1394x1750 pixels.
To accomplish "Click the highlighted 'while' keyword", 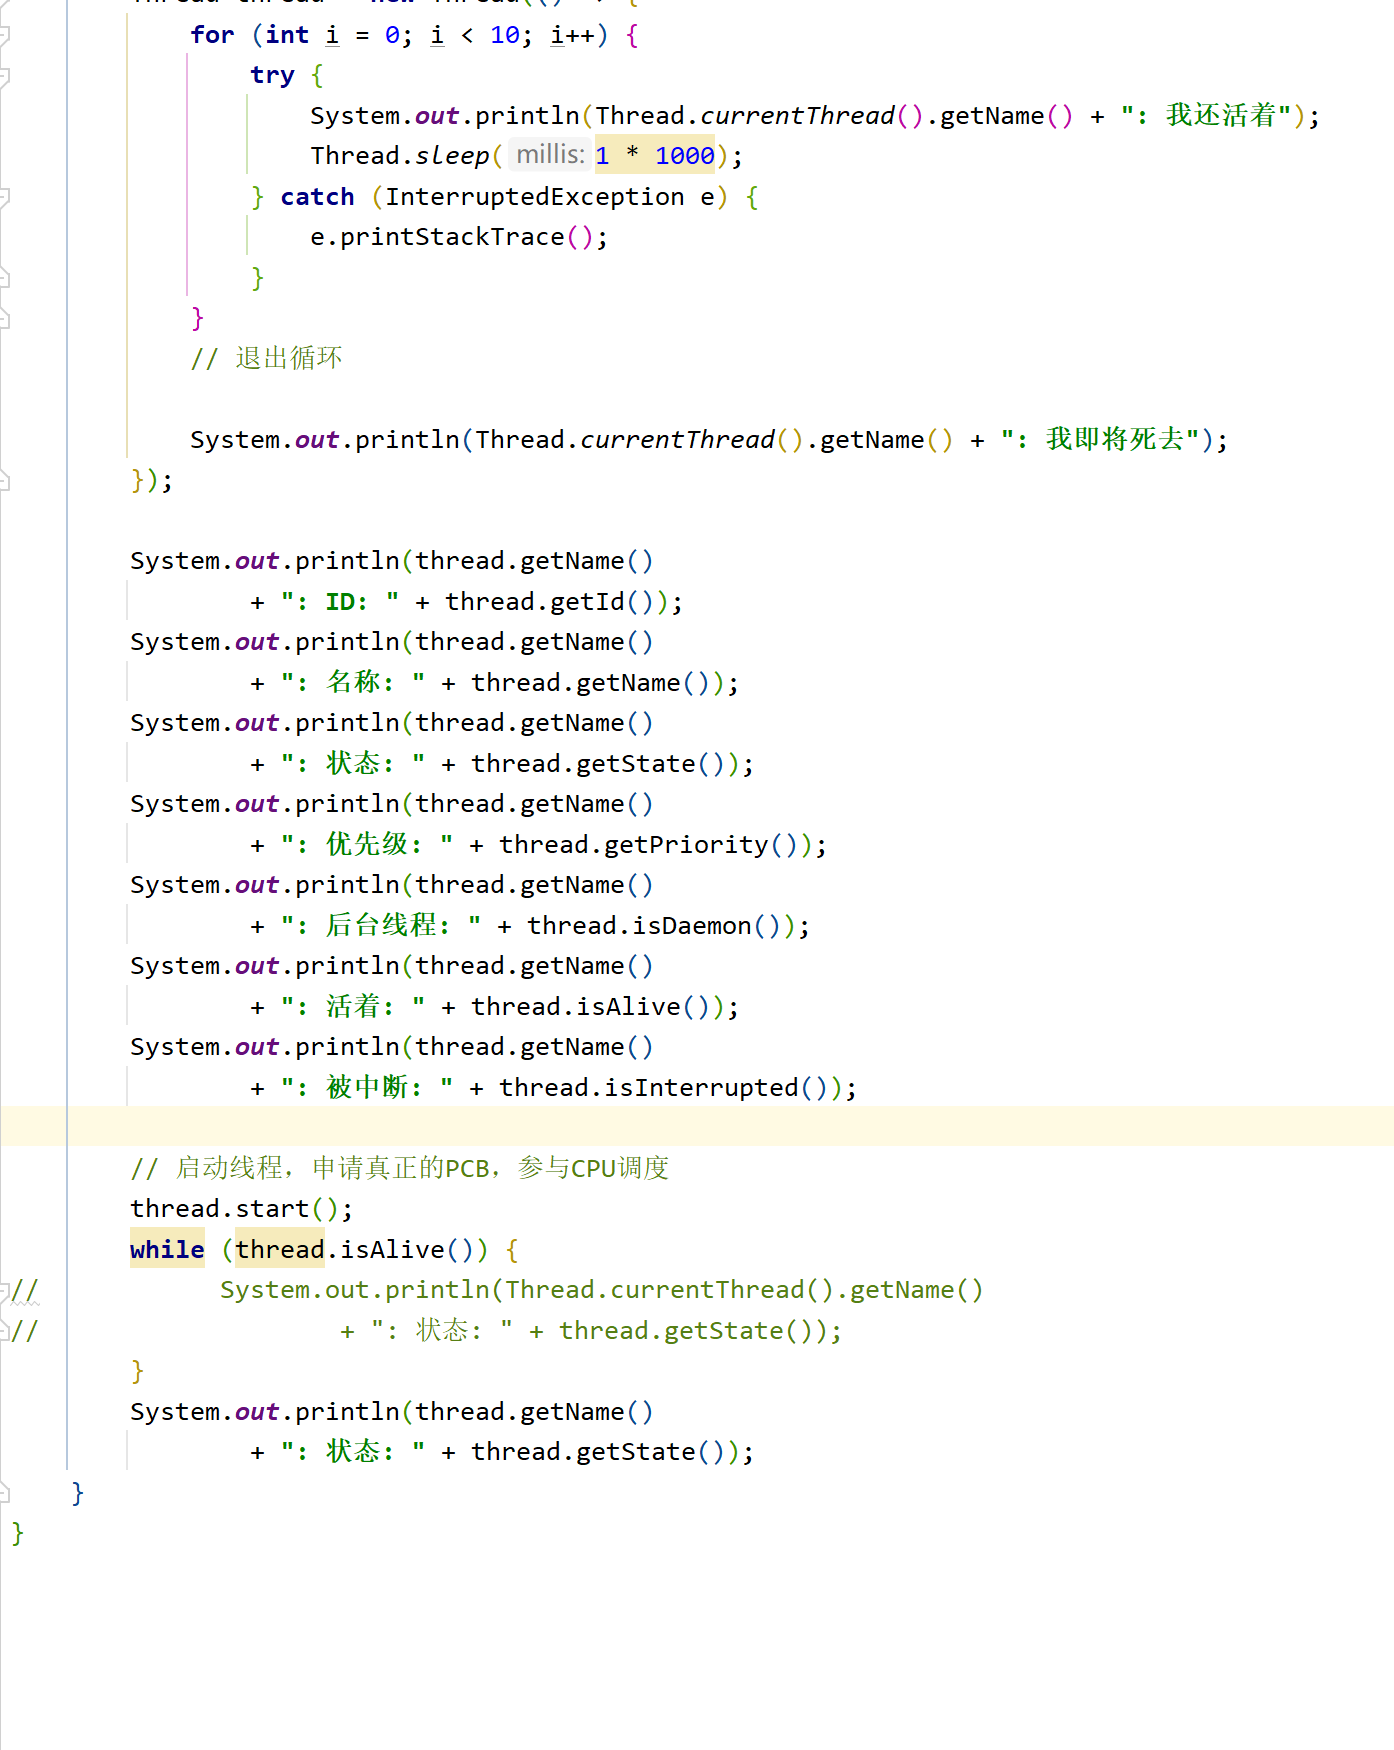I will coord(167,1250).
